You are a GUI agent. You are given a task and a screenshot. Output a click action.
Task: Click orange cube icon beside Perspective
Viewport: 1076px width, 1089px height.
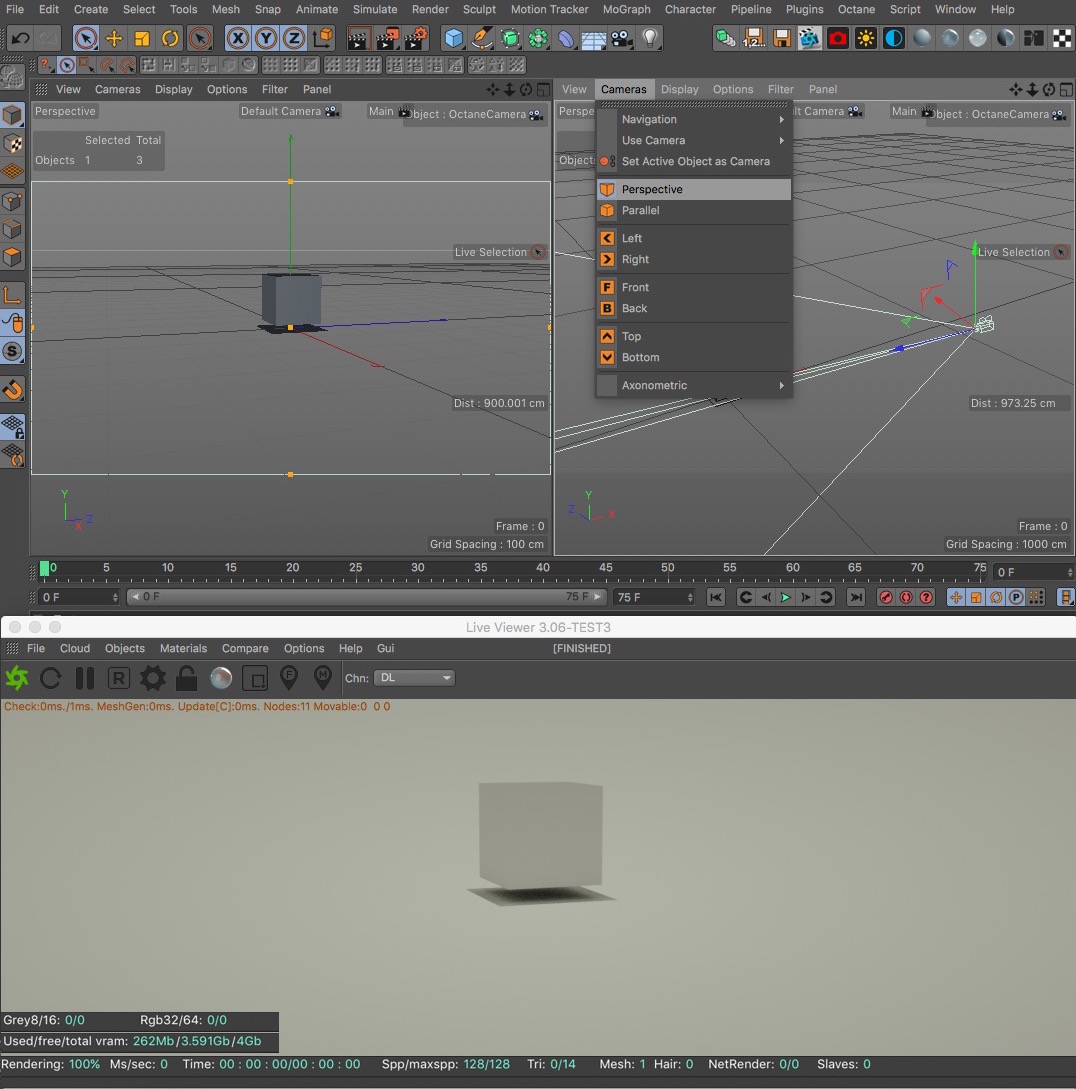[607, 189]
